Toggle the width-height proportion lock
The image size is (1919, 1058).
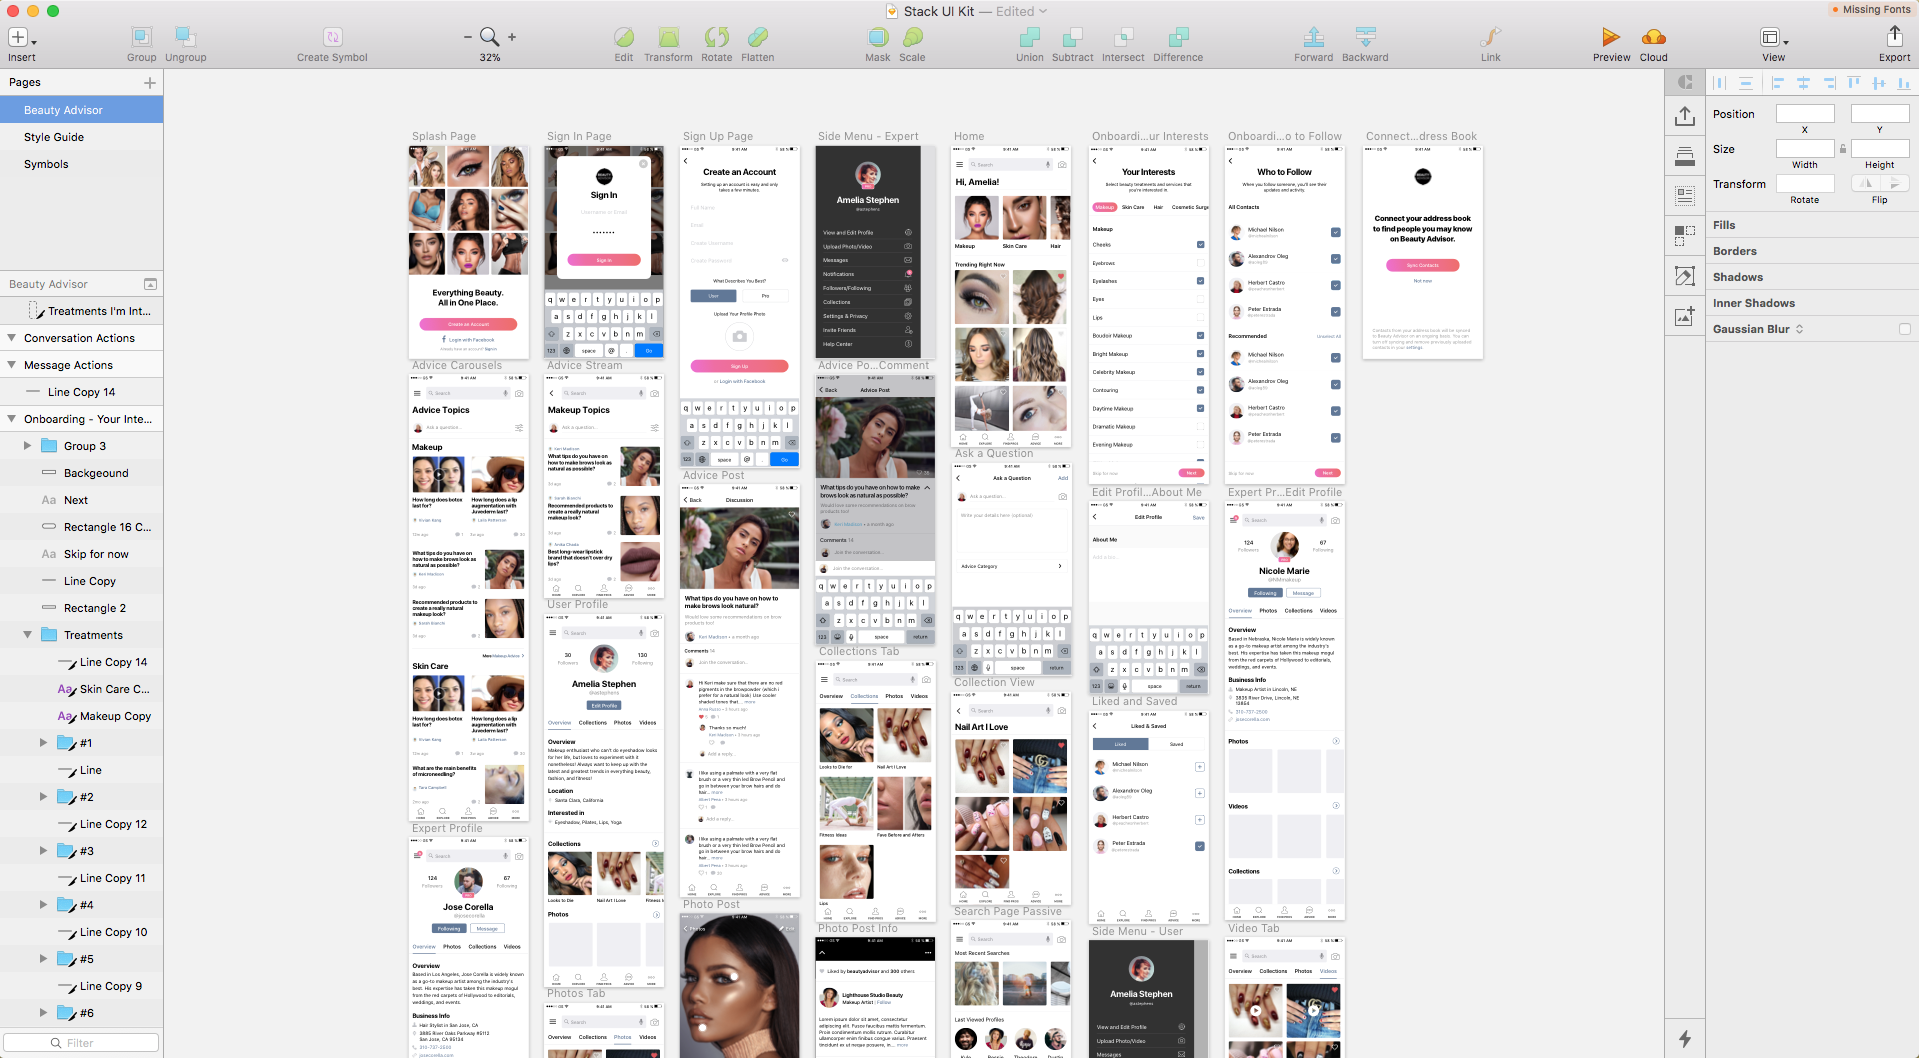click(1842, 148)
